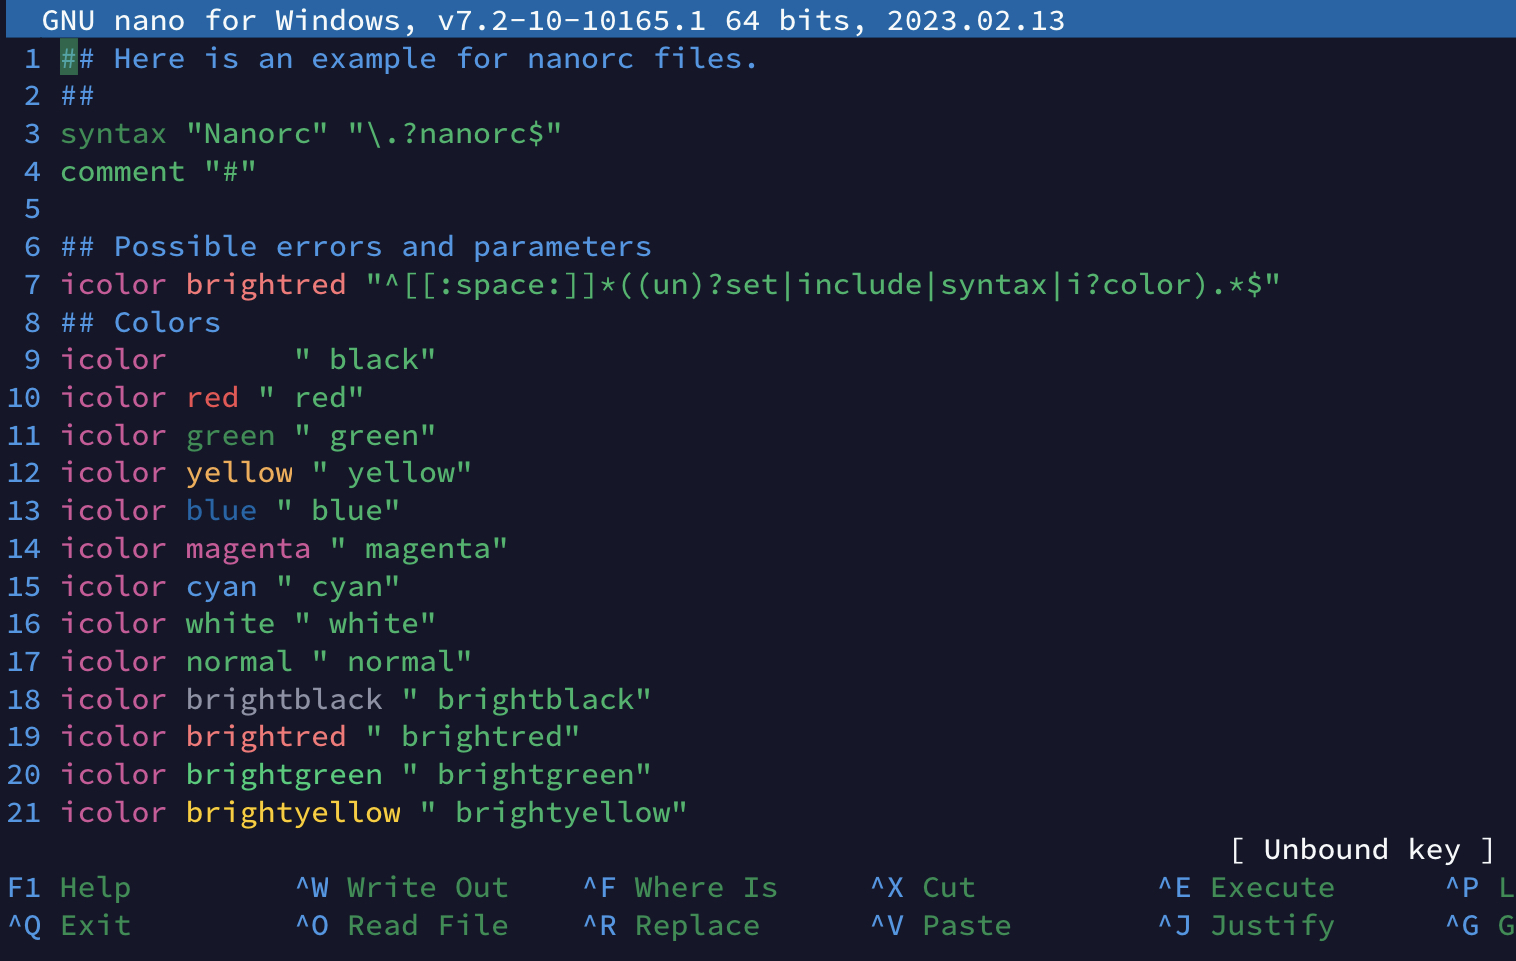This screenshot has width=1516, height=961.
Task: Click the ## Colors comment heading
Action: click(x=139, y=322)
